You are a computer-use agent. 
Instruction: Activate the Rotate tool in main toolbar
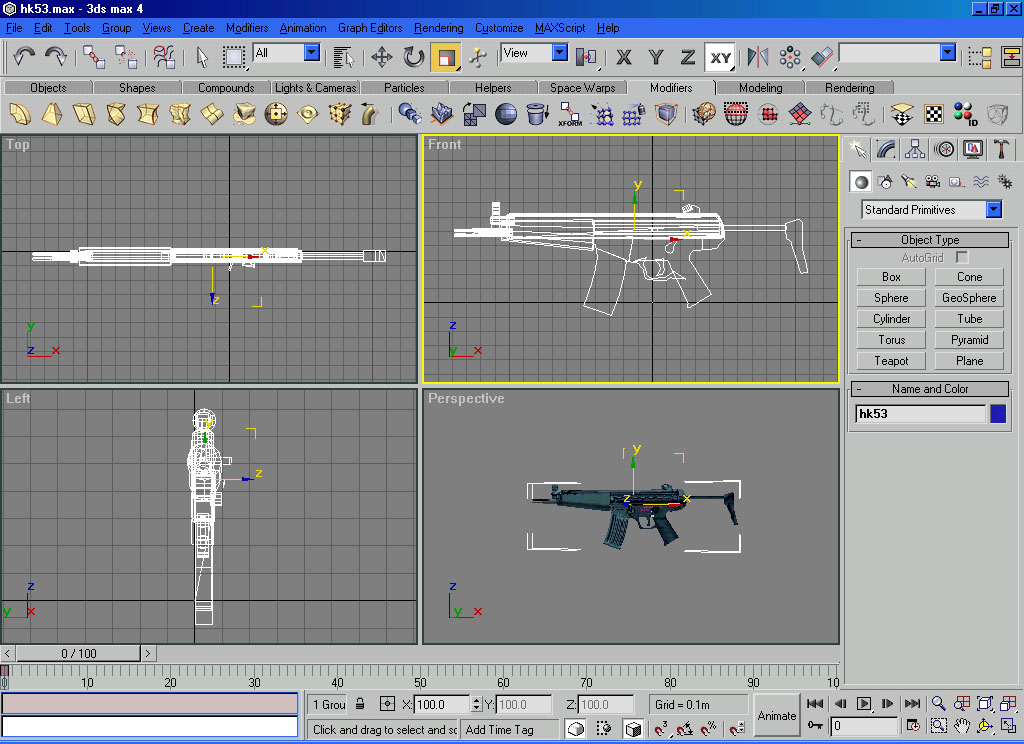(413, 57)
